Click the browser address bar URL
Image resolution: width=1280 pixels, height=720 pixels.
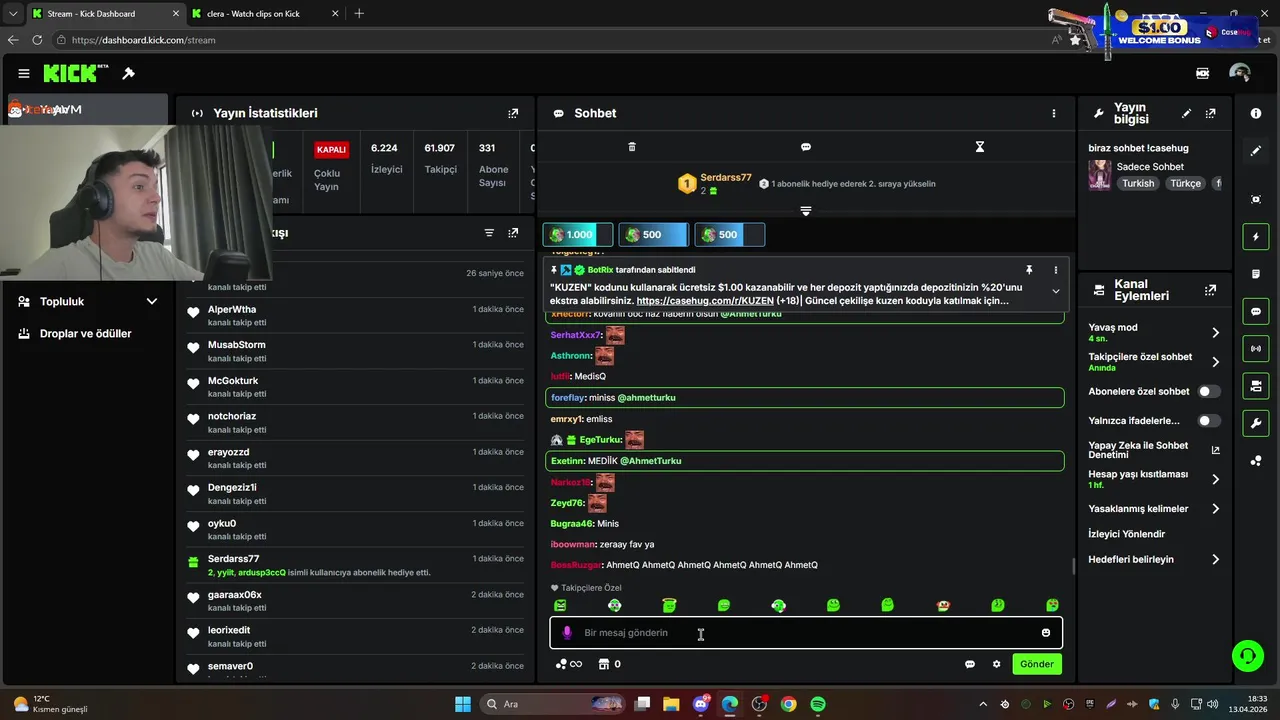click(x=144, y=40)
